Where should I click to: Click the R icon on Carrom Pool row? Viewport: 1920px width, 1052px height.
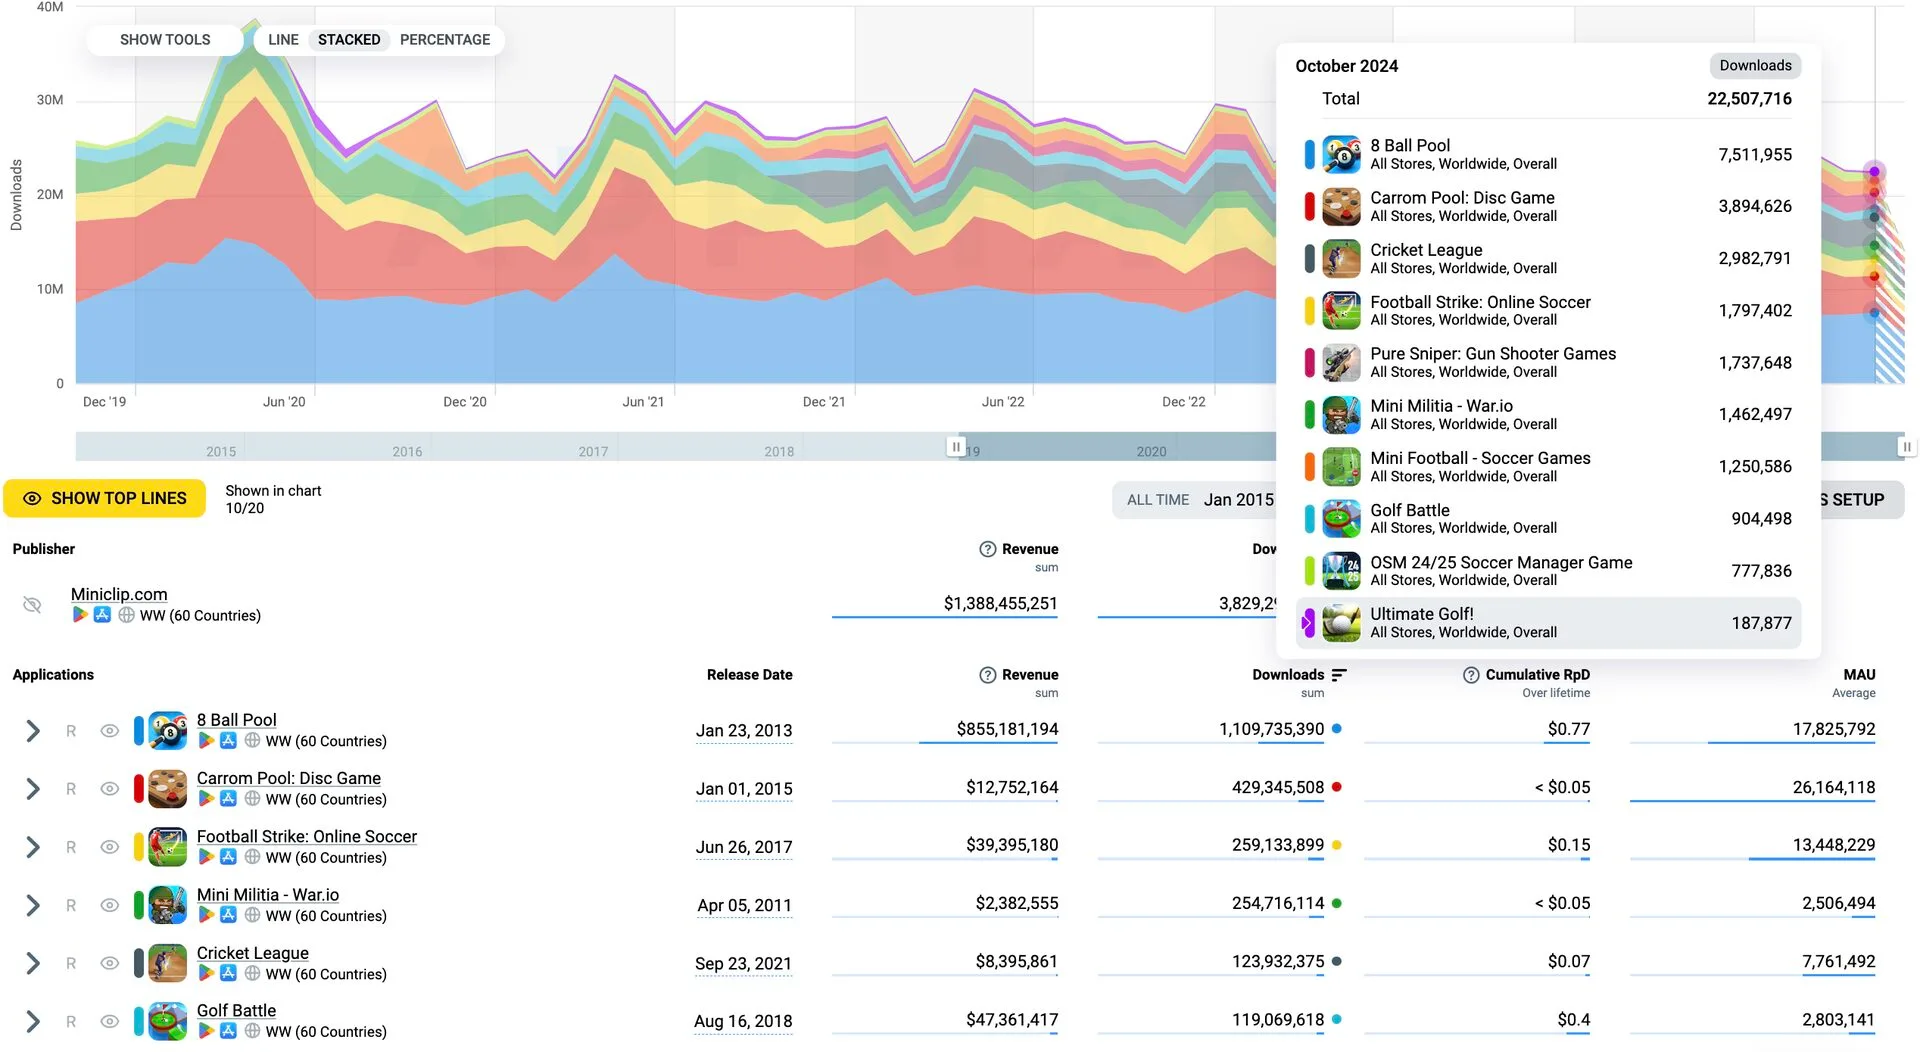pos(71,789)
